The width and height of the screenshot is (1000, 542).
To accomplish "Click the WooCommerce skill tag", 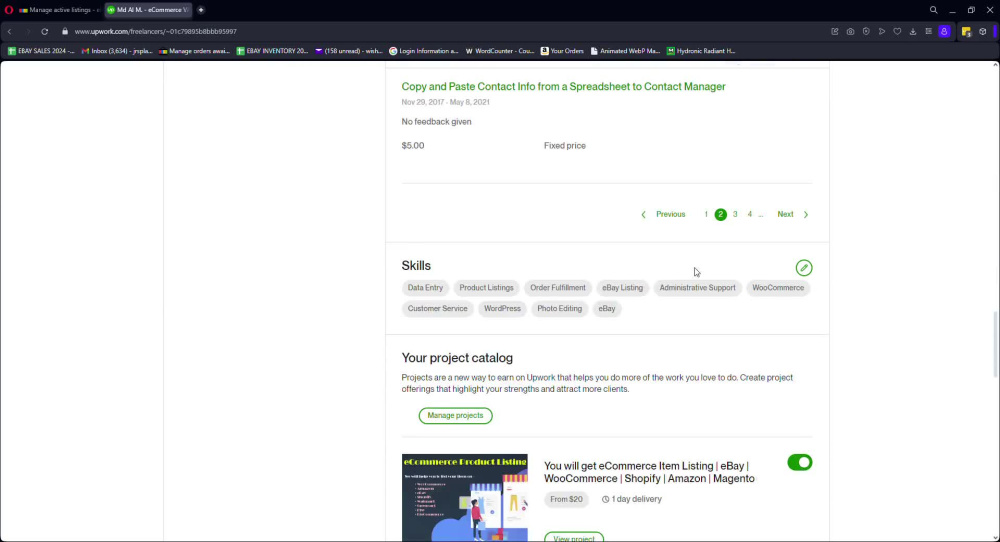I will pyautogui.click(x=777, y=288).
